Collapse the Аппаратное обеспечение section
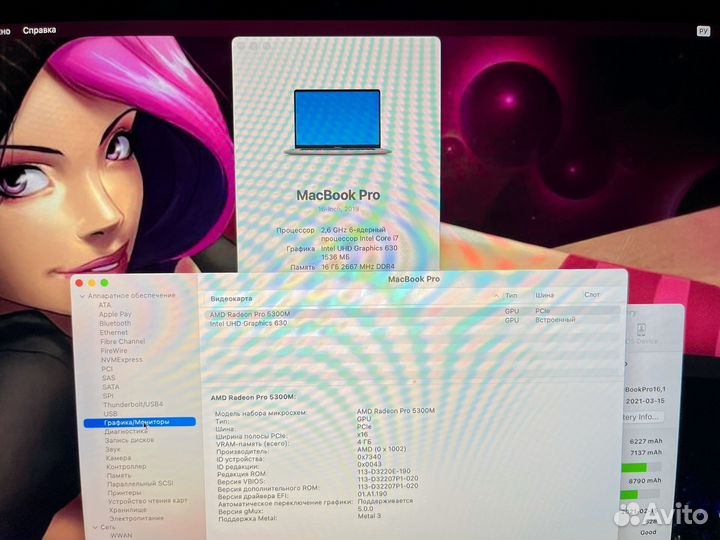Screen dimensions: 720x540 point(83,296)
